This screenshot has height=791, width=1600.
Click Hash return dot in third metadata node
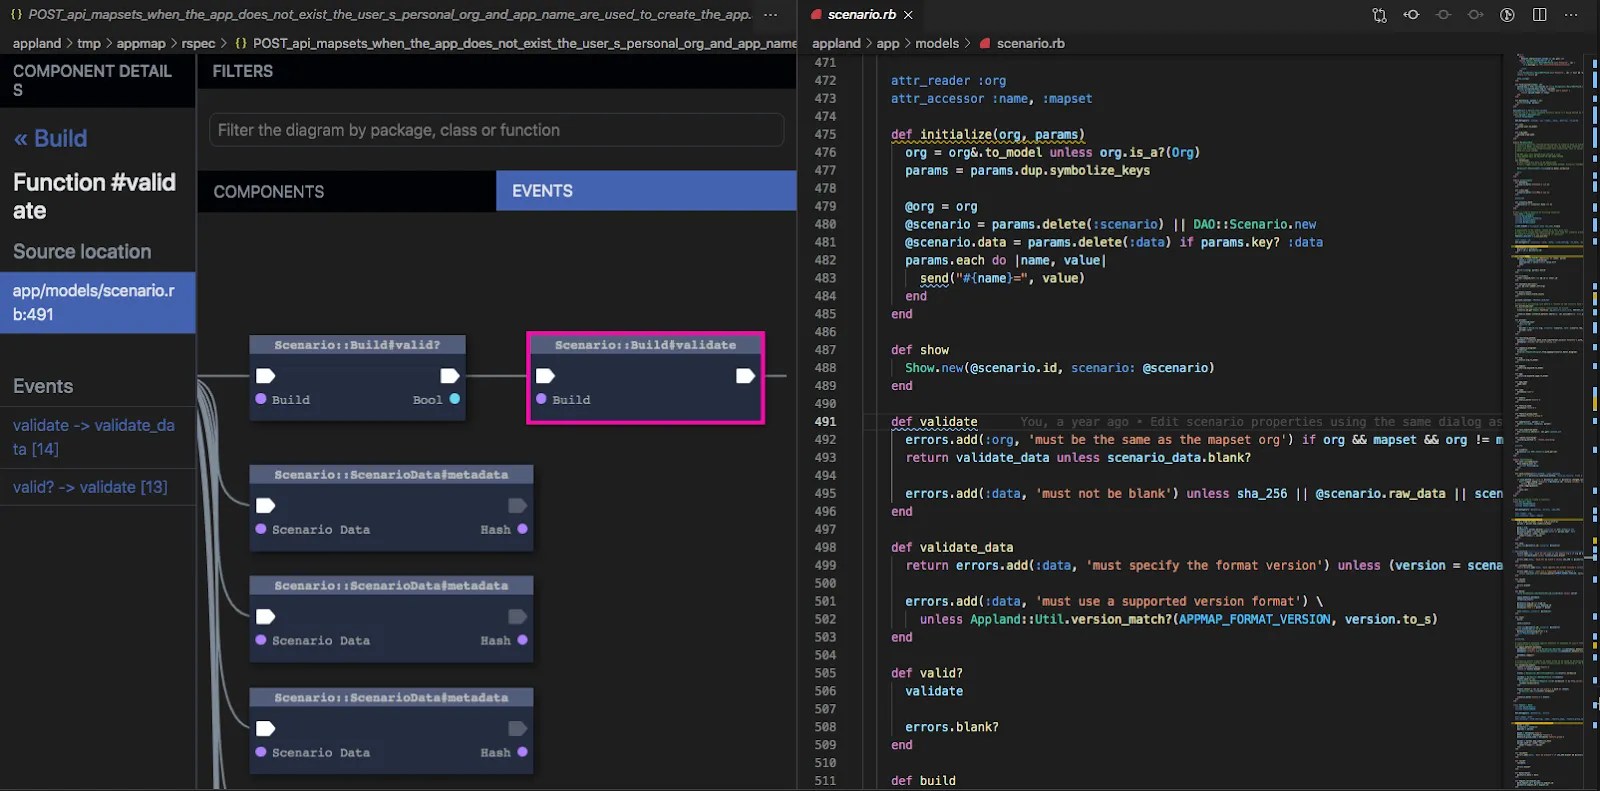[522, 752]
